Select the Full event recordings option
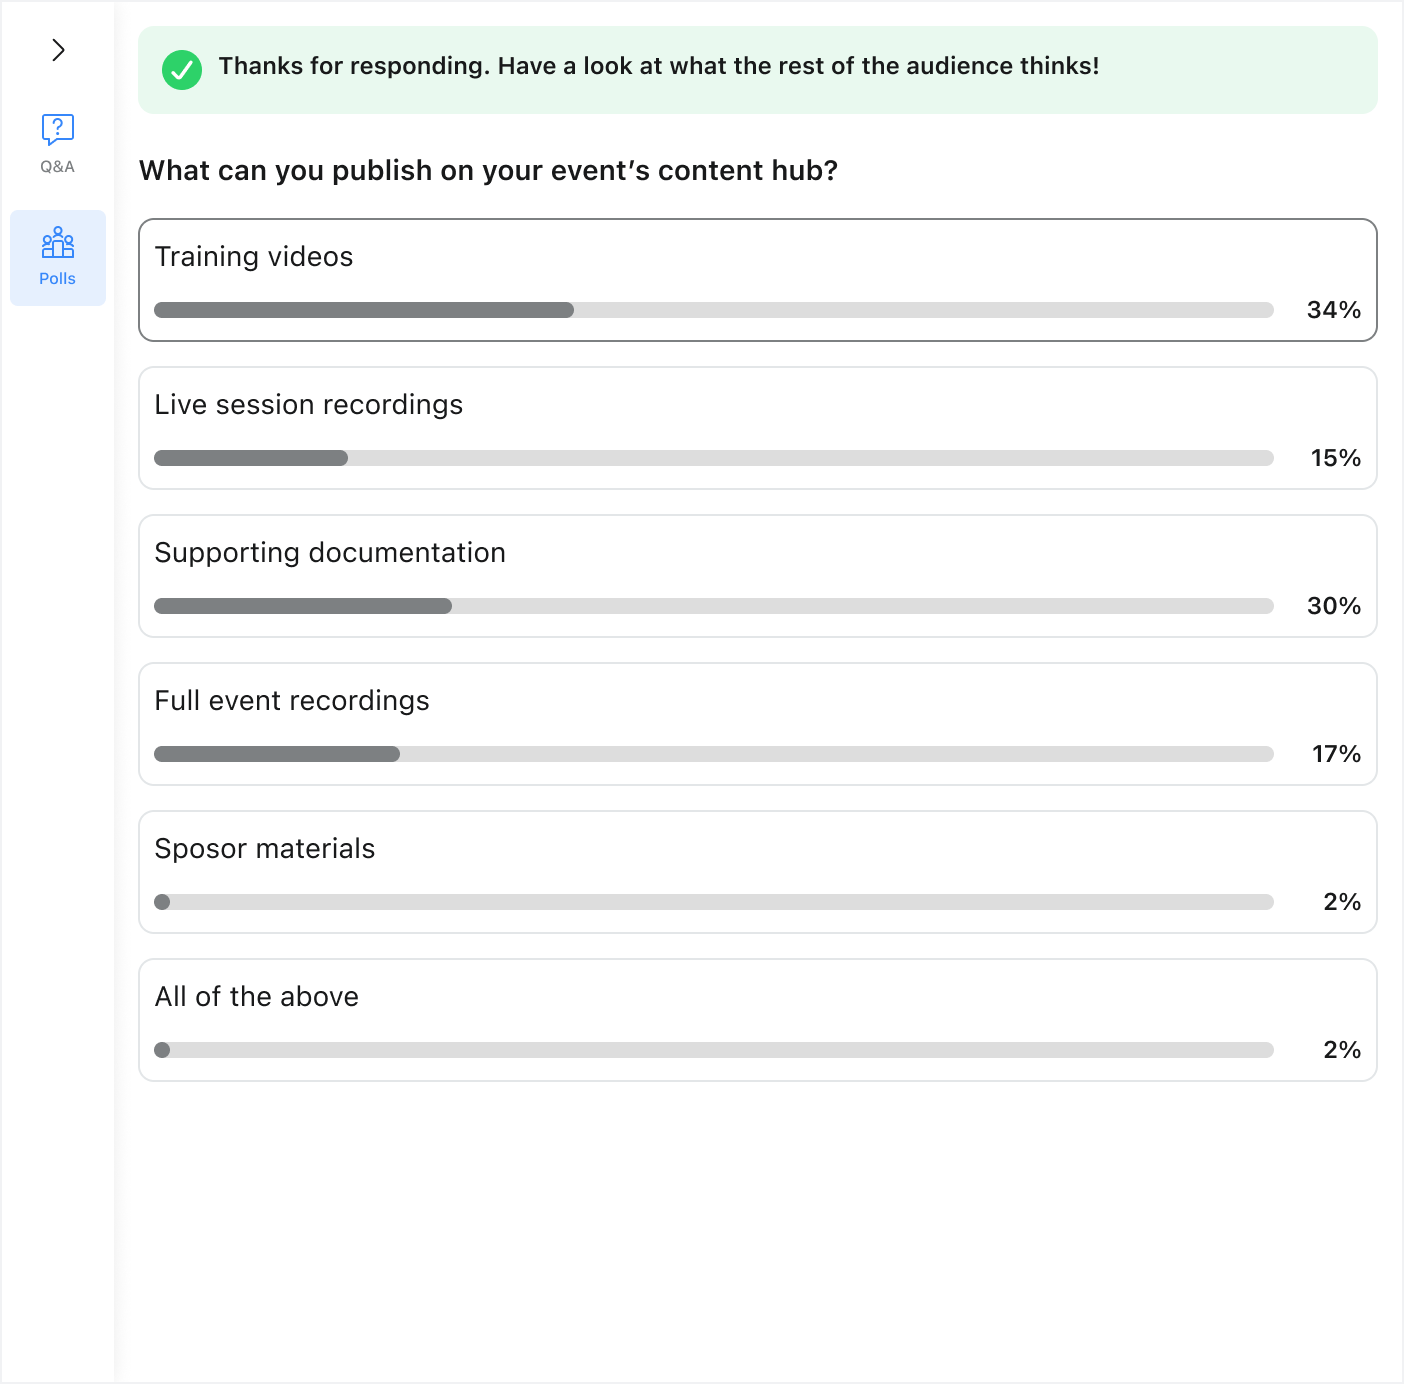 [758, 724]
